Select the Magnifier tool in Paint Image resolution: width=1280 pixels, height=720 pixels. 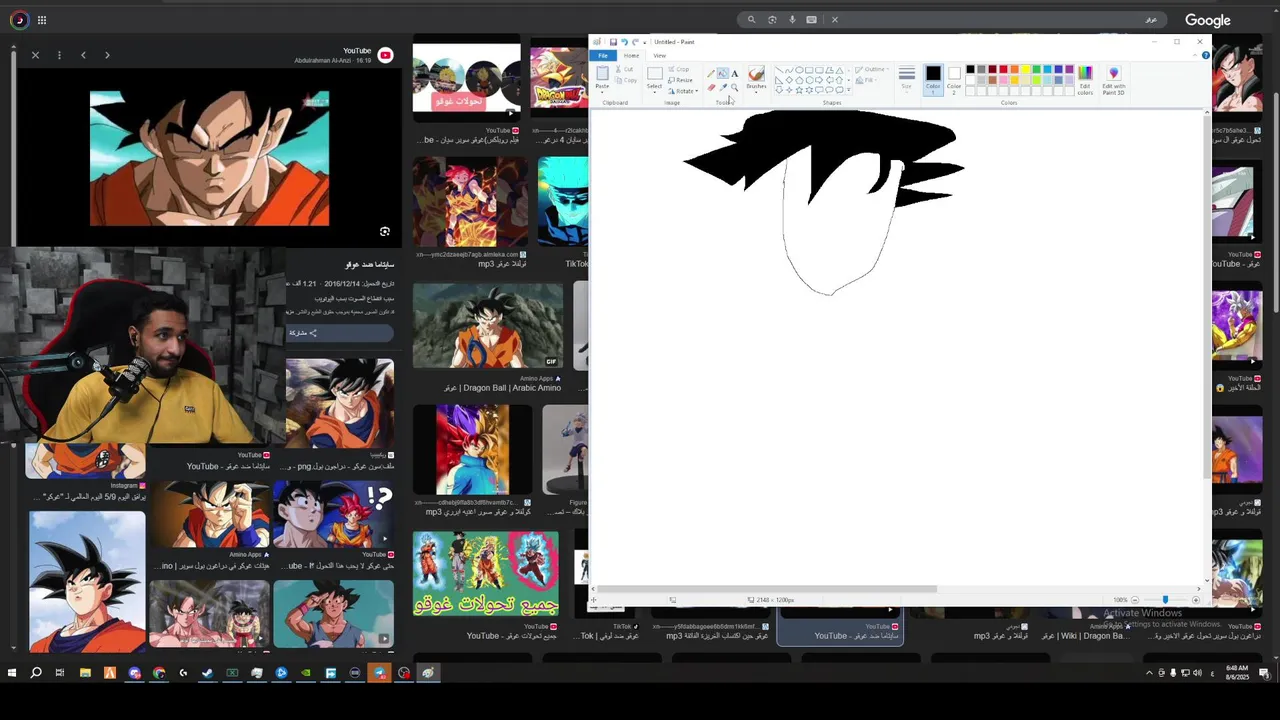click(735, 87)
